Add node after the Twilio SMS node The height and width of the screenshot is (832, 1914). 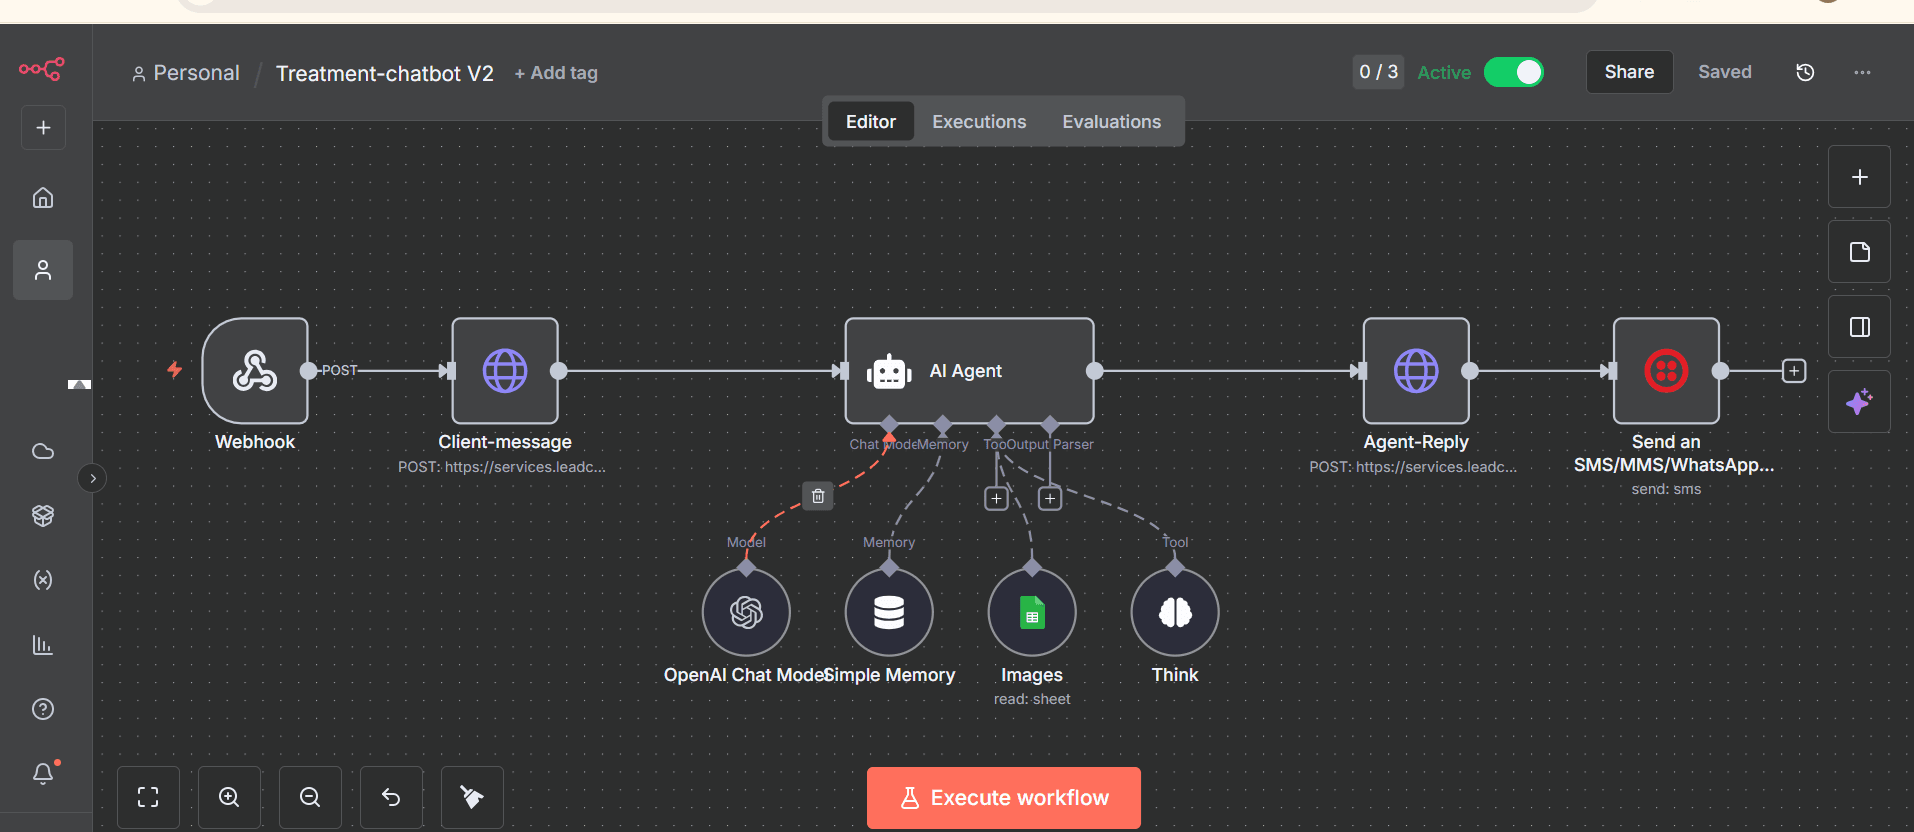(x=1794, y=371)
